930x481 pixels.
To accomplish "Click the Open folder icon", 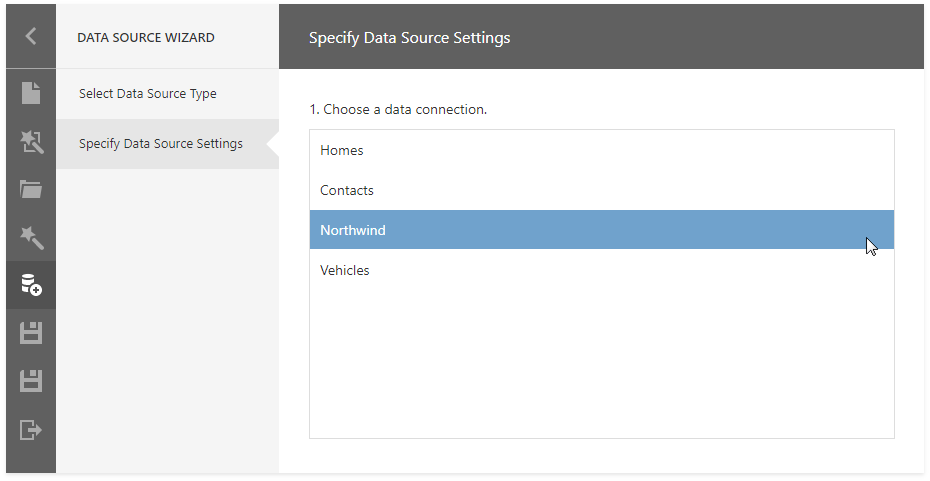I will click(x=31, y=189).
